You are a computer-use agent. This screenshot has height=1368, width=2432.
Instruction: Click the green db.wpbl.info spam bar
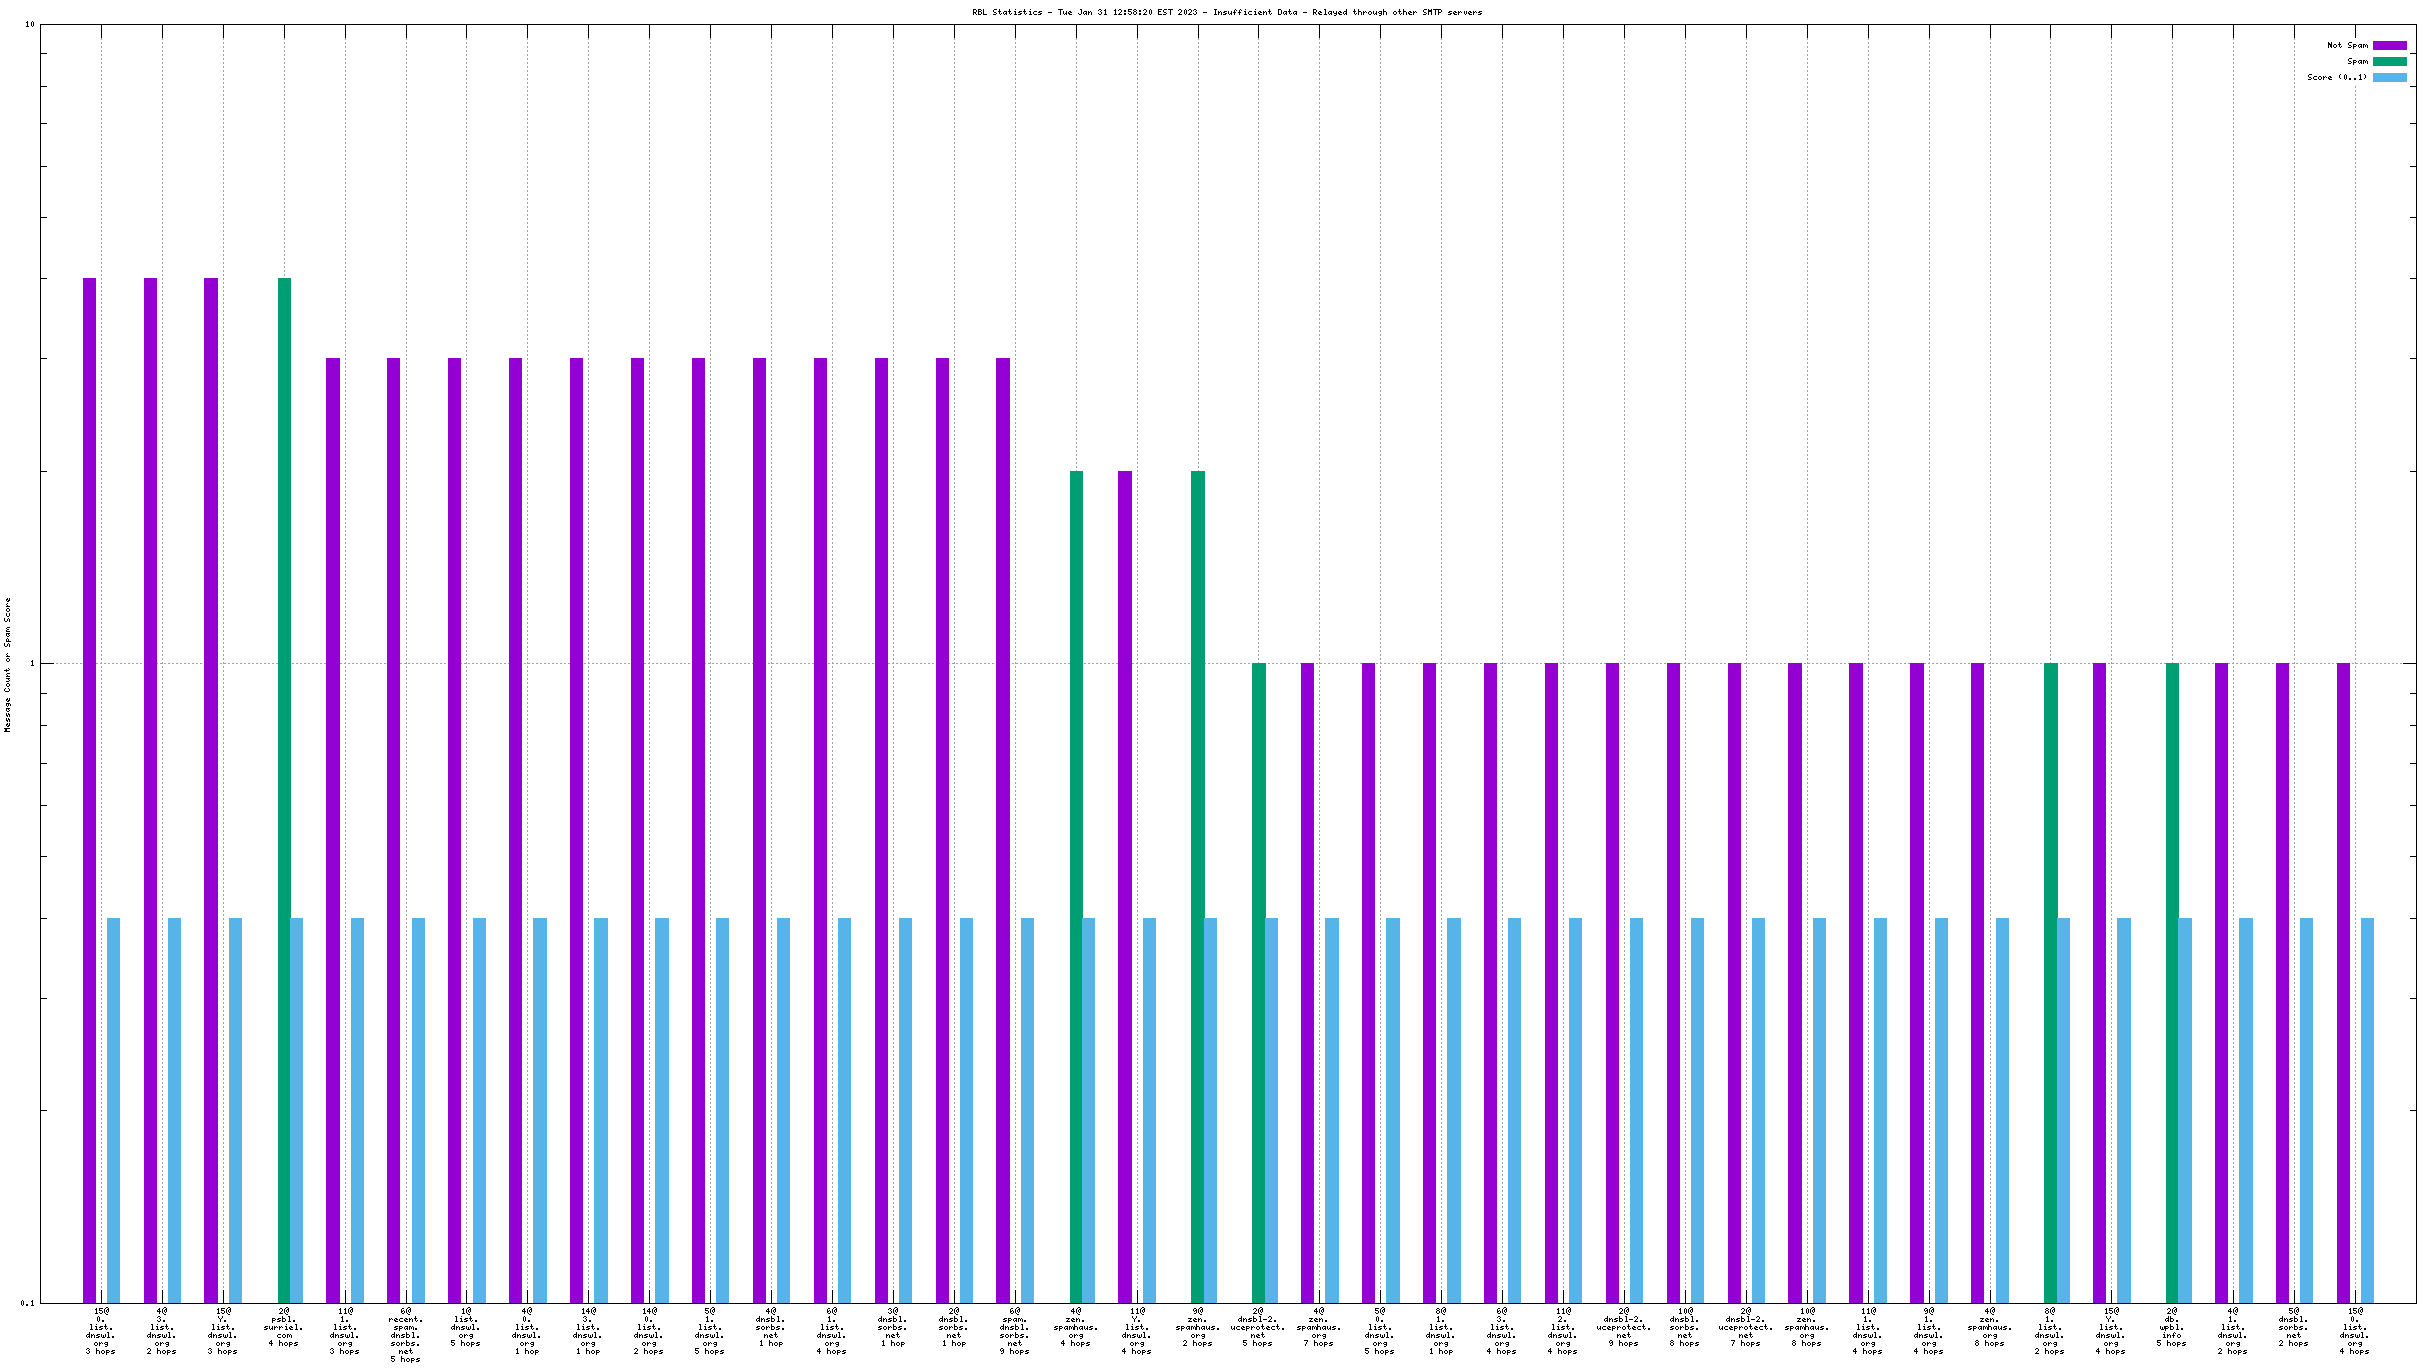(x=2172, y=982)
